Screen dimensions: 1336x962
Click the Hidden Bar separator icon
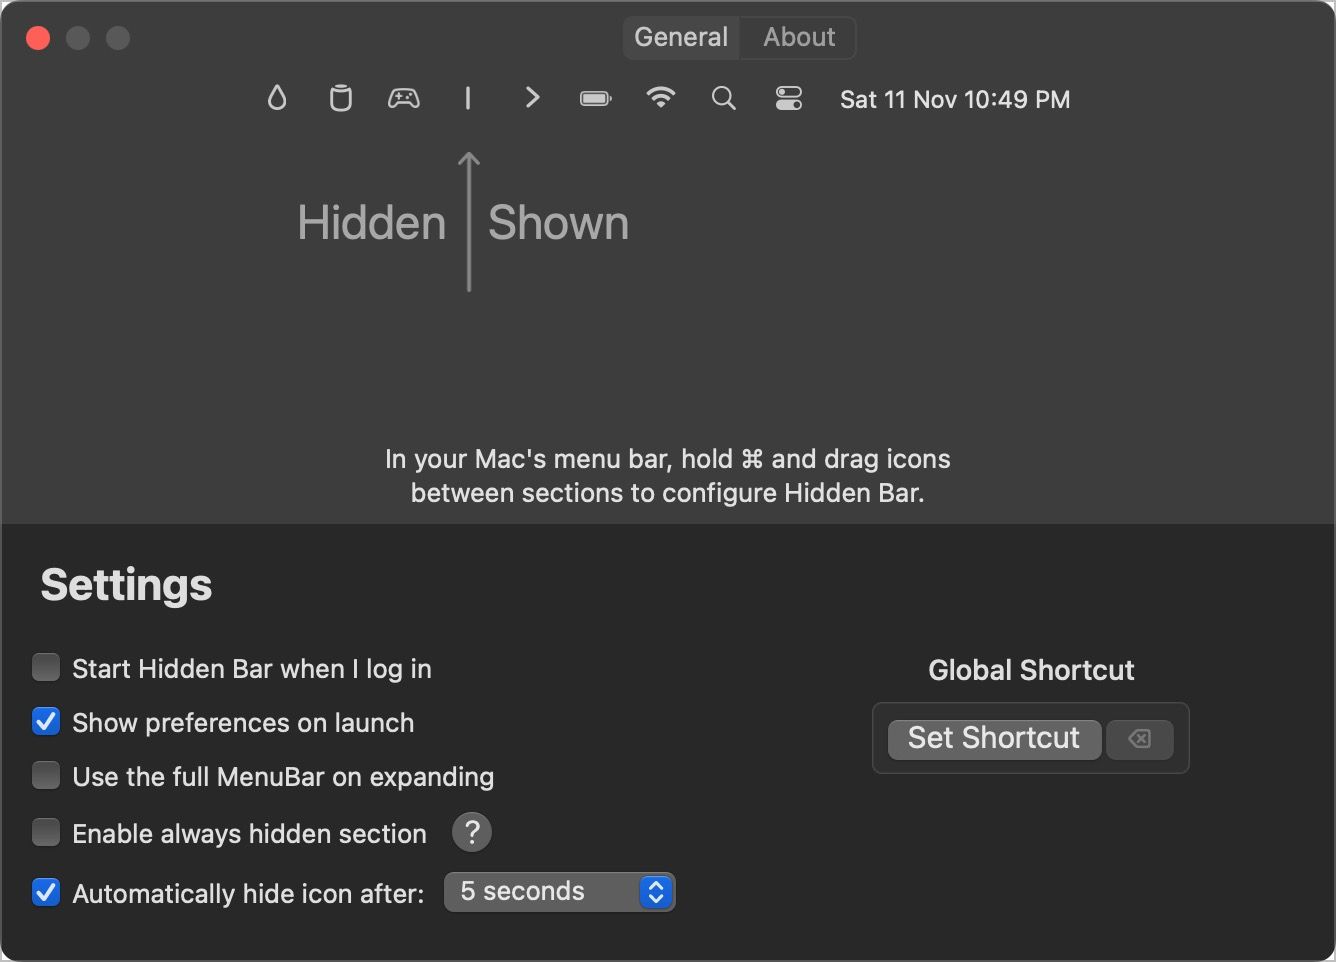click(x=468, y=98)
